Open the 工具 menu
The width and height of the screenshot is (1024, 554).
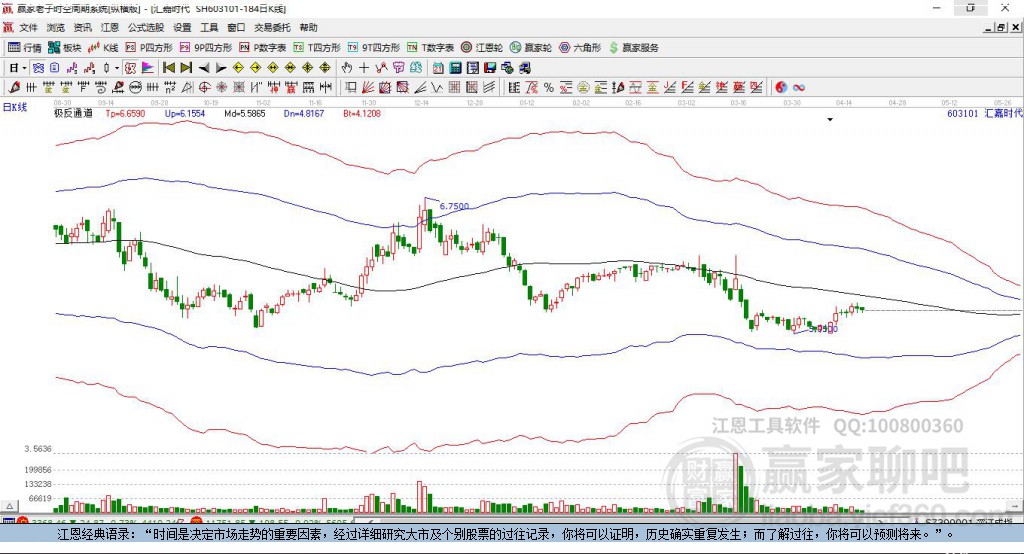209,27
